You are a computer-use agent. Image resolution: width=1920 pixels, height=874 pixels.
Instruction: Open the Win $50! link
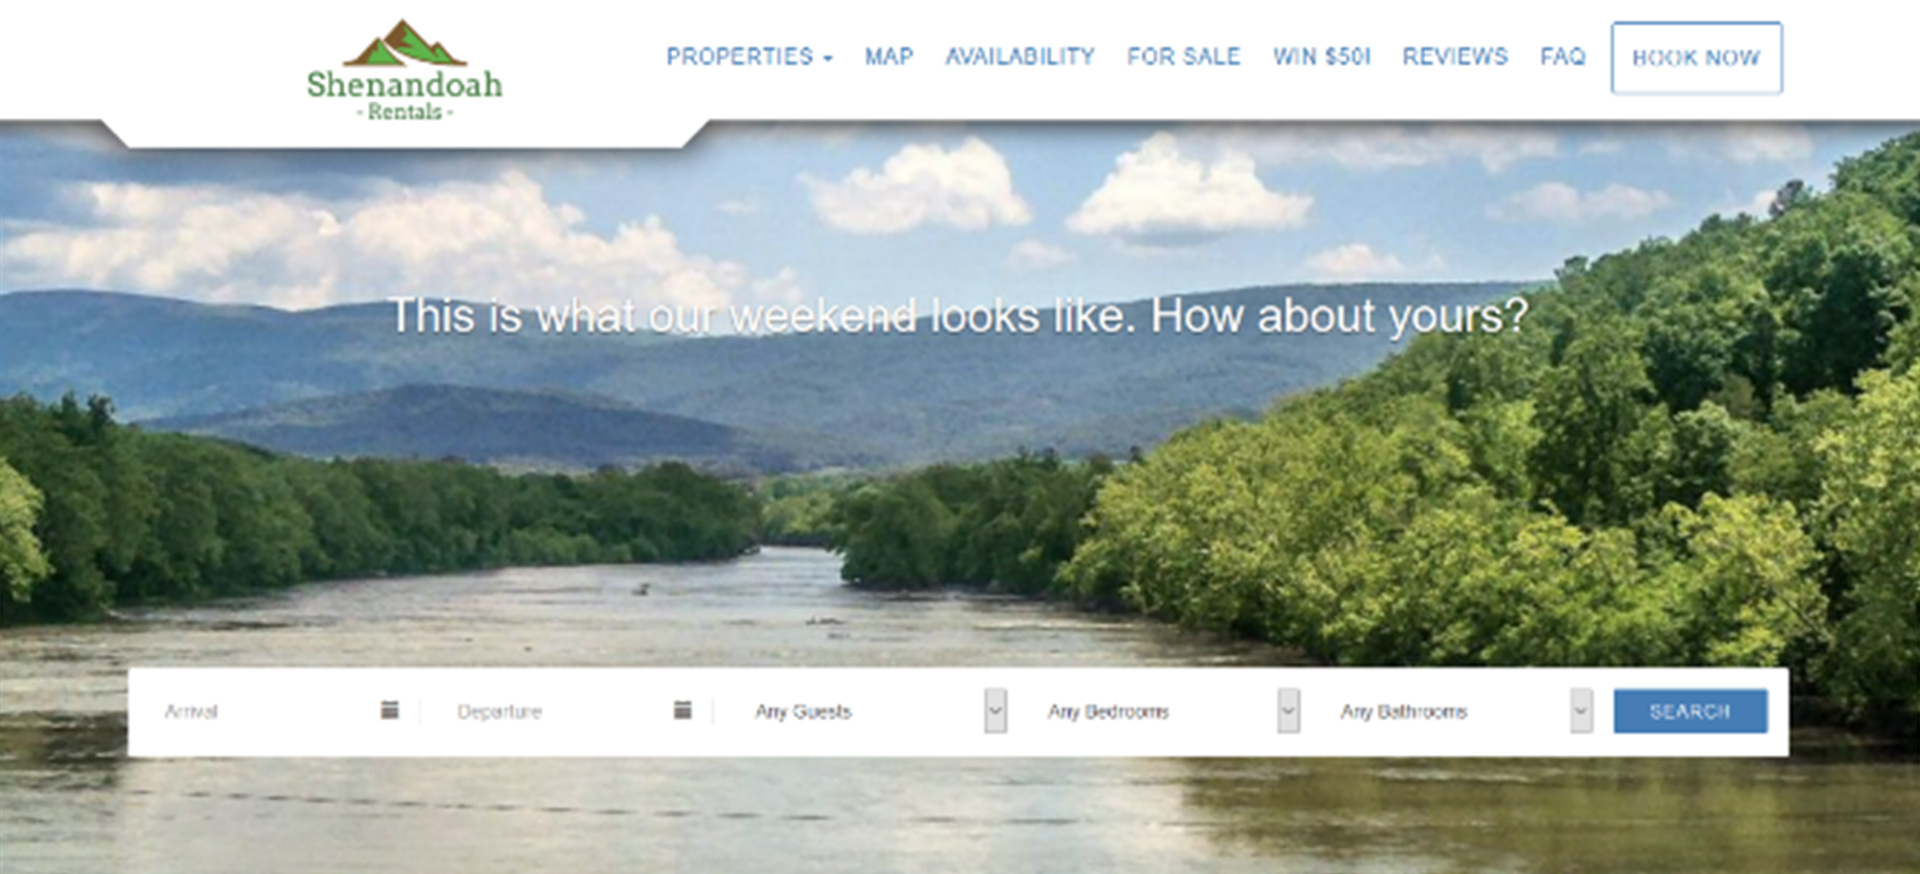pos(1321,57)
